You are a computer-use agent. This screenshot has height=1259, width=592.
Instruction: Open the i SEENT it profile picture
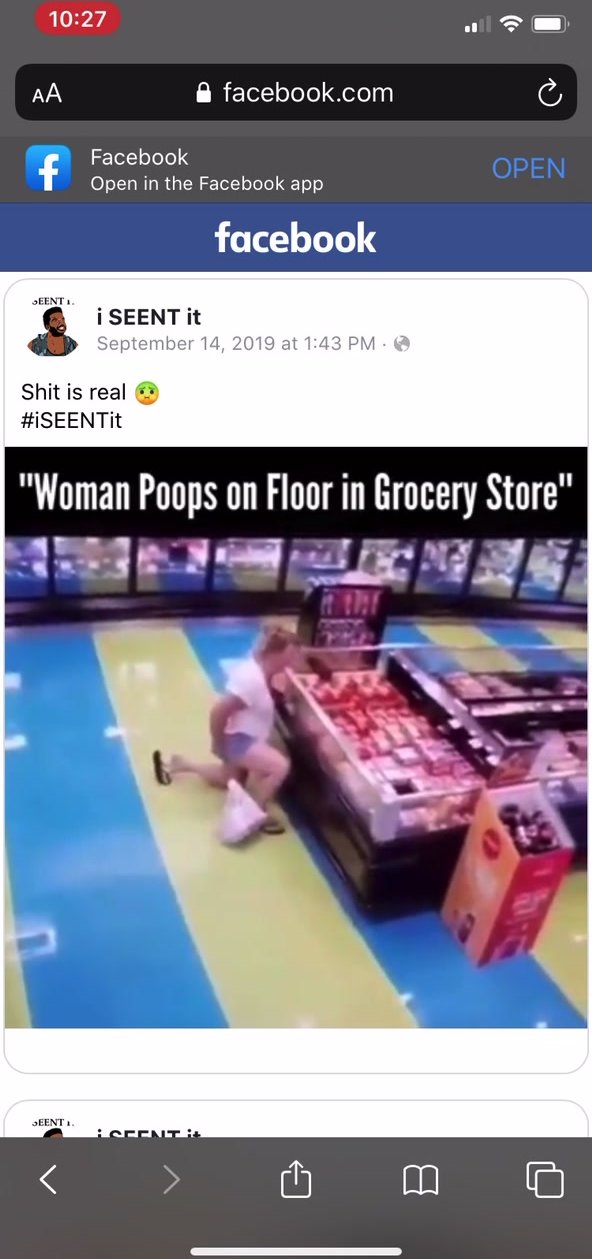coord(53,328)
